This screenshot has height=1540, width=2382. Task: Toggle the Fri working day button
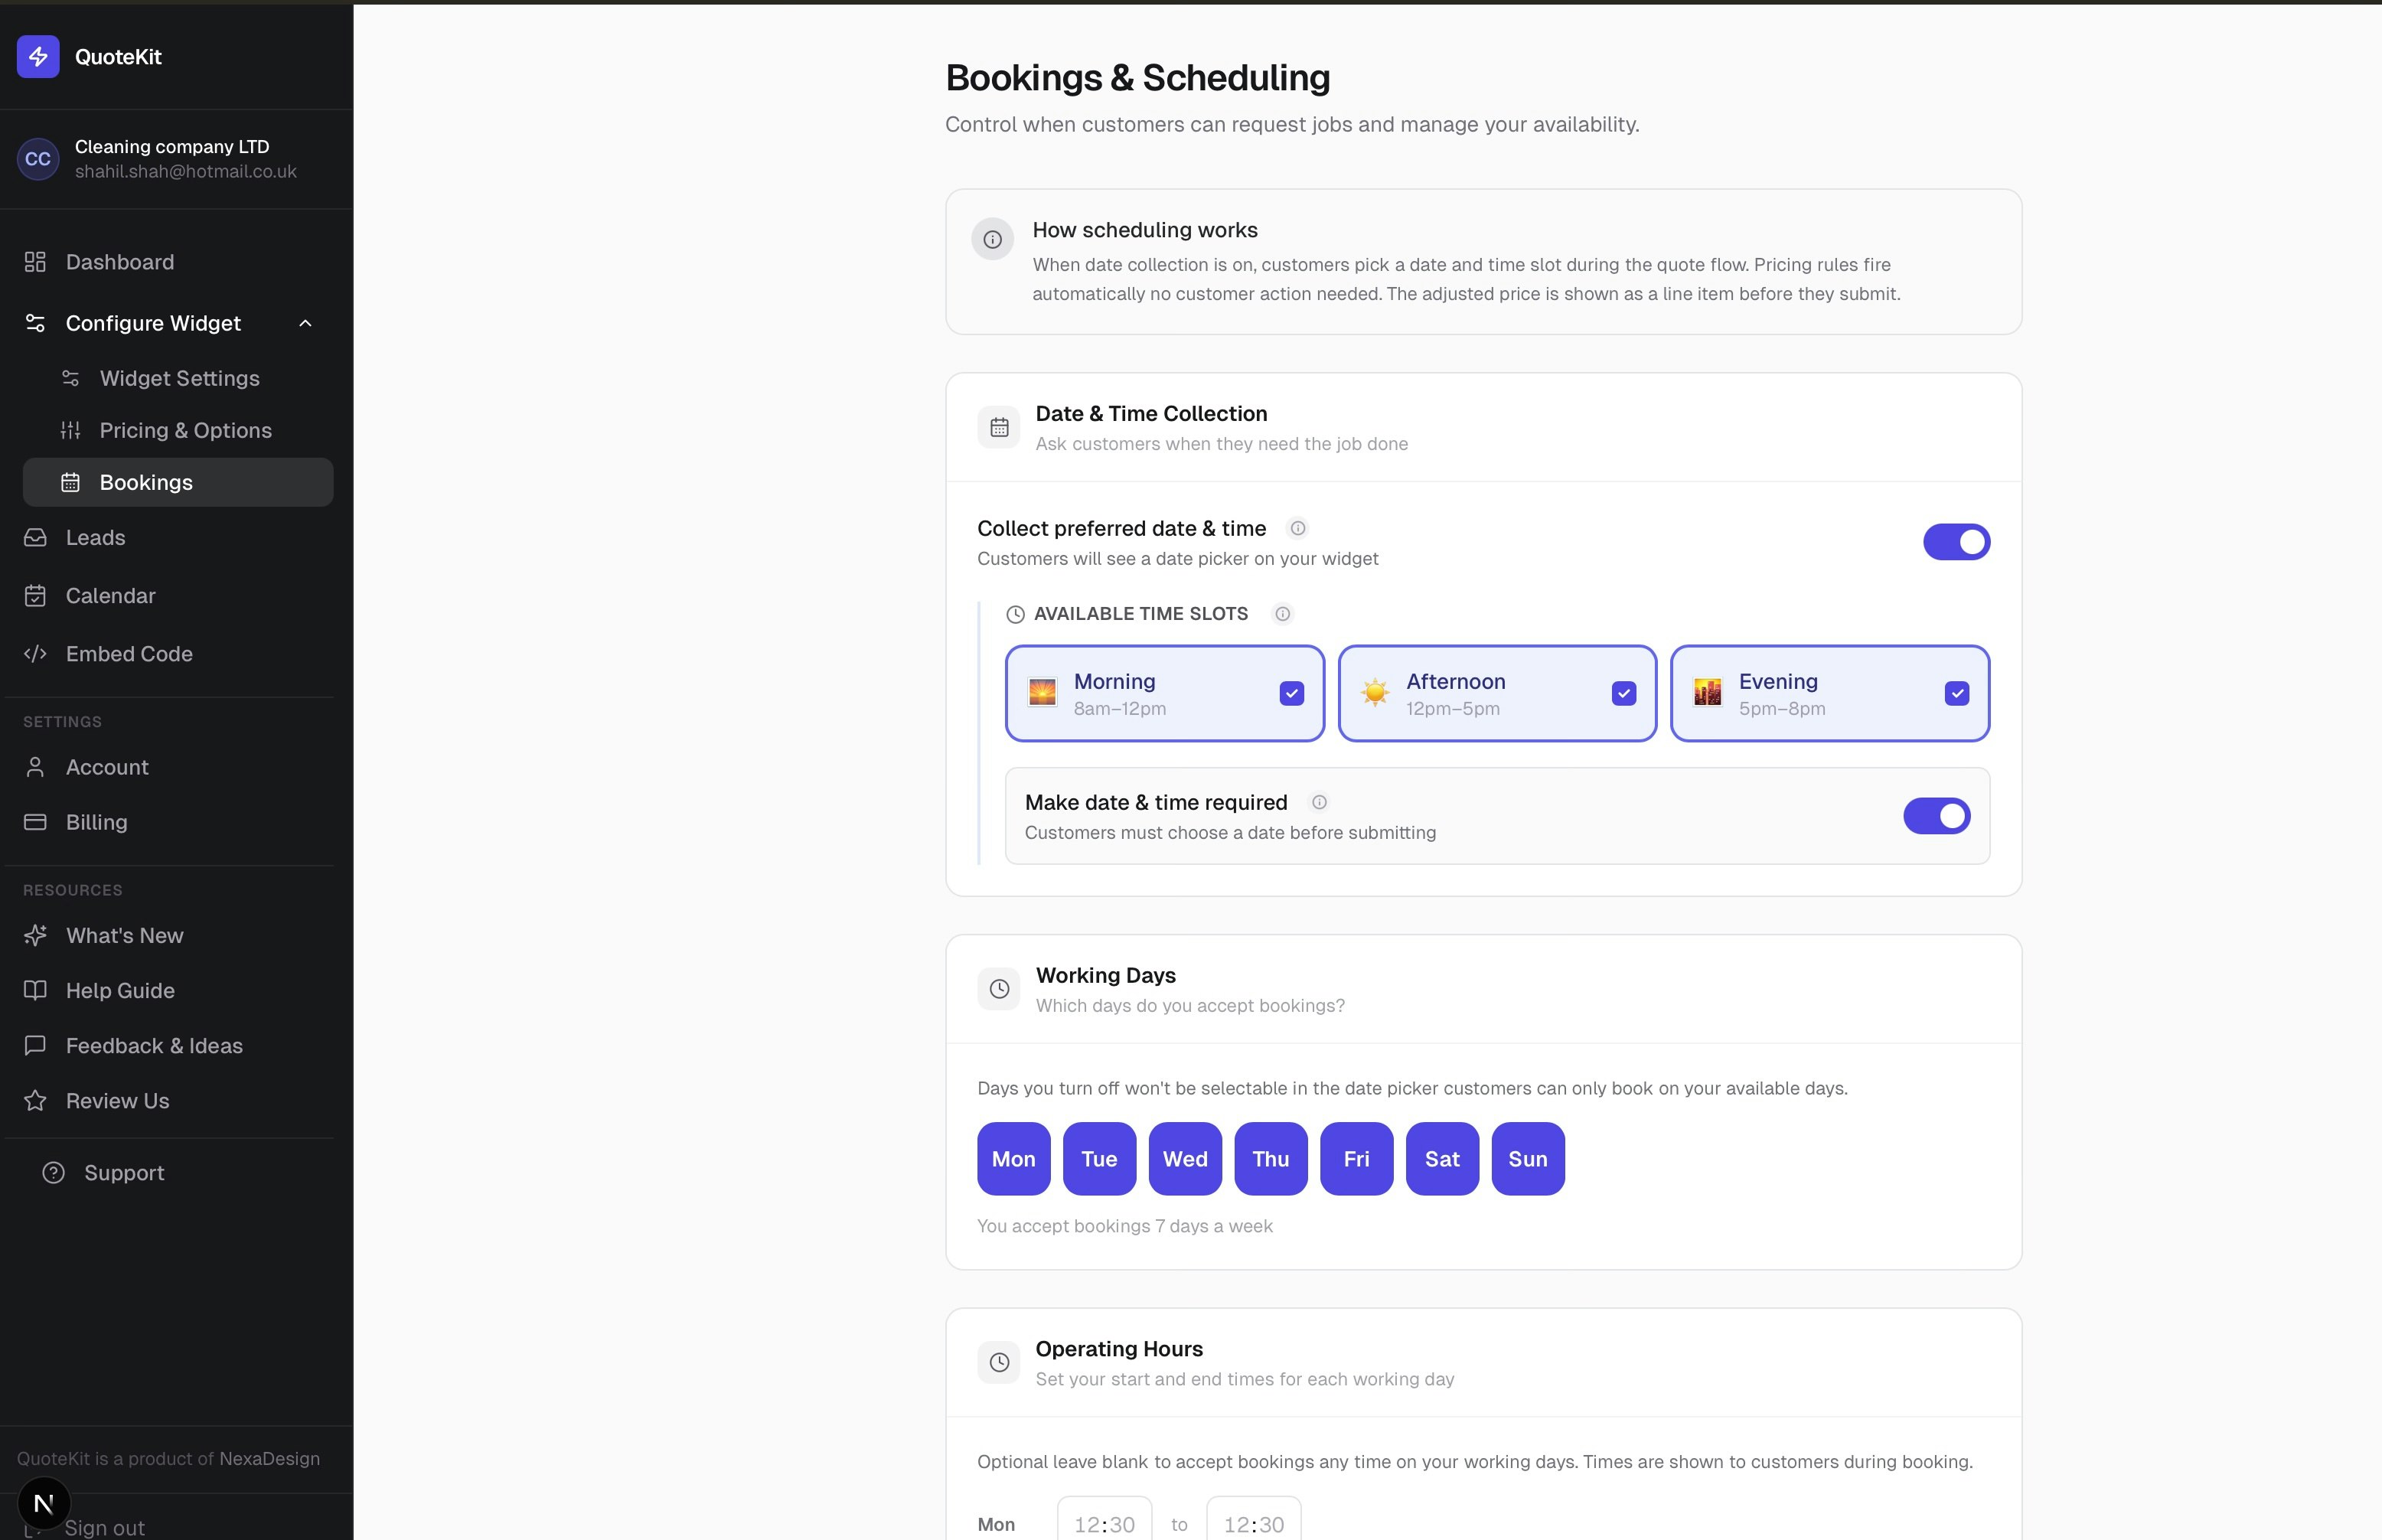[1357, 1159]
